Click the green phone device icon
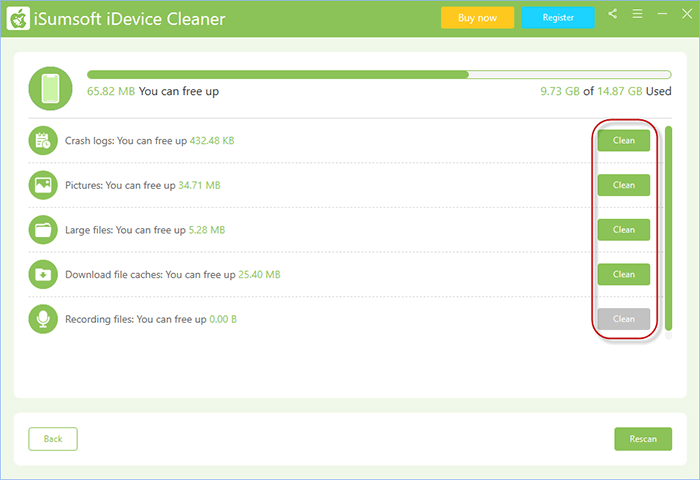This screenshot has height=480, width=700. [50, 88]
